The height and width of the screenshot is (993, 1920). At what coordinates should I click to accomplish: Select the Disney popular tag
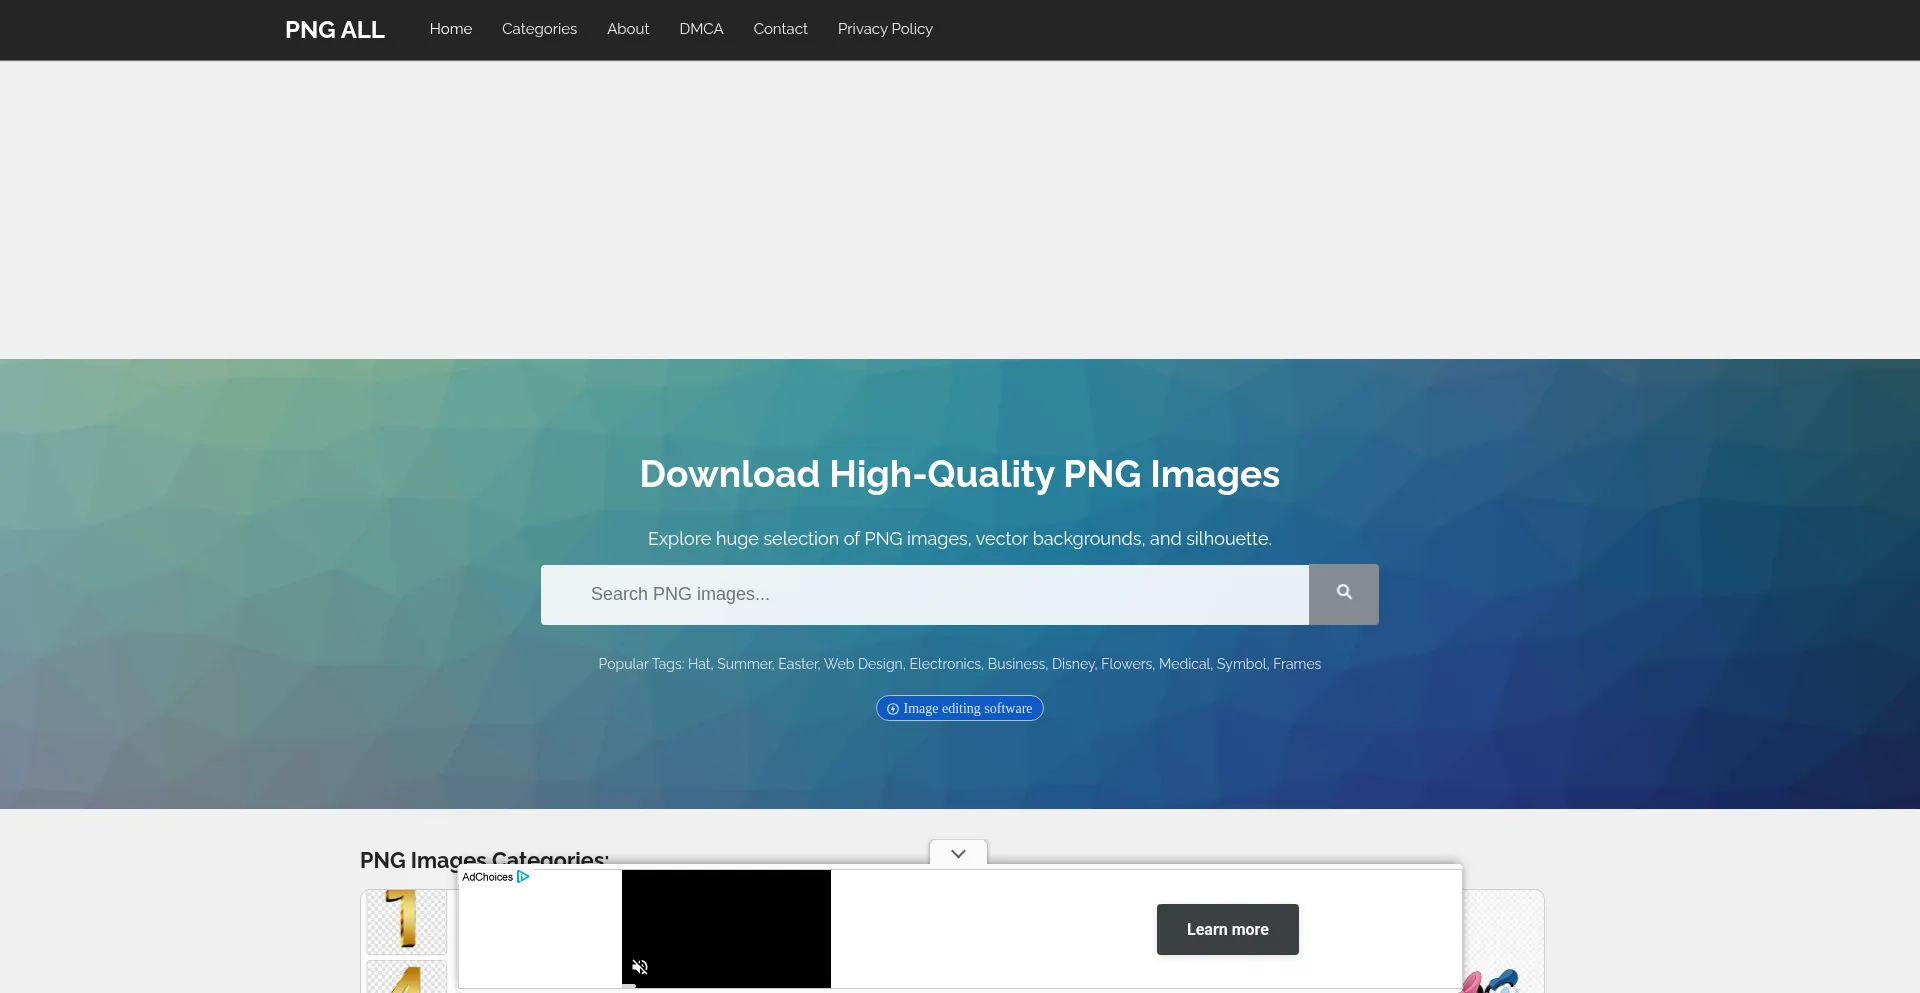(x=1072, y=664)
